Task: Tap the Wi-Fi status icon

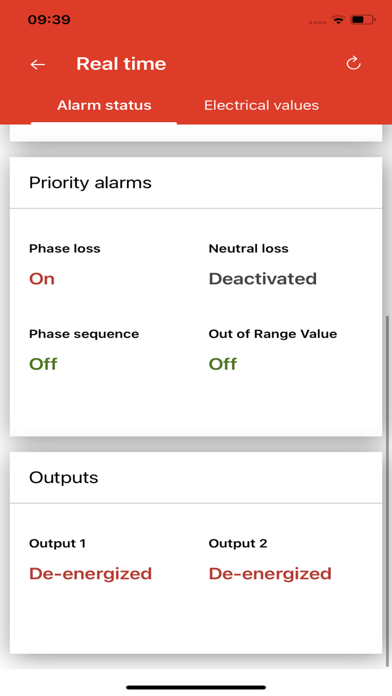Action: 338,20
